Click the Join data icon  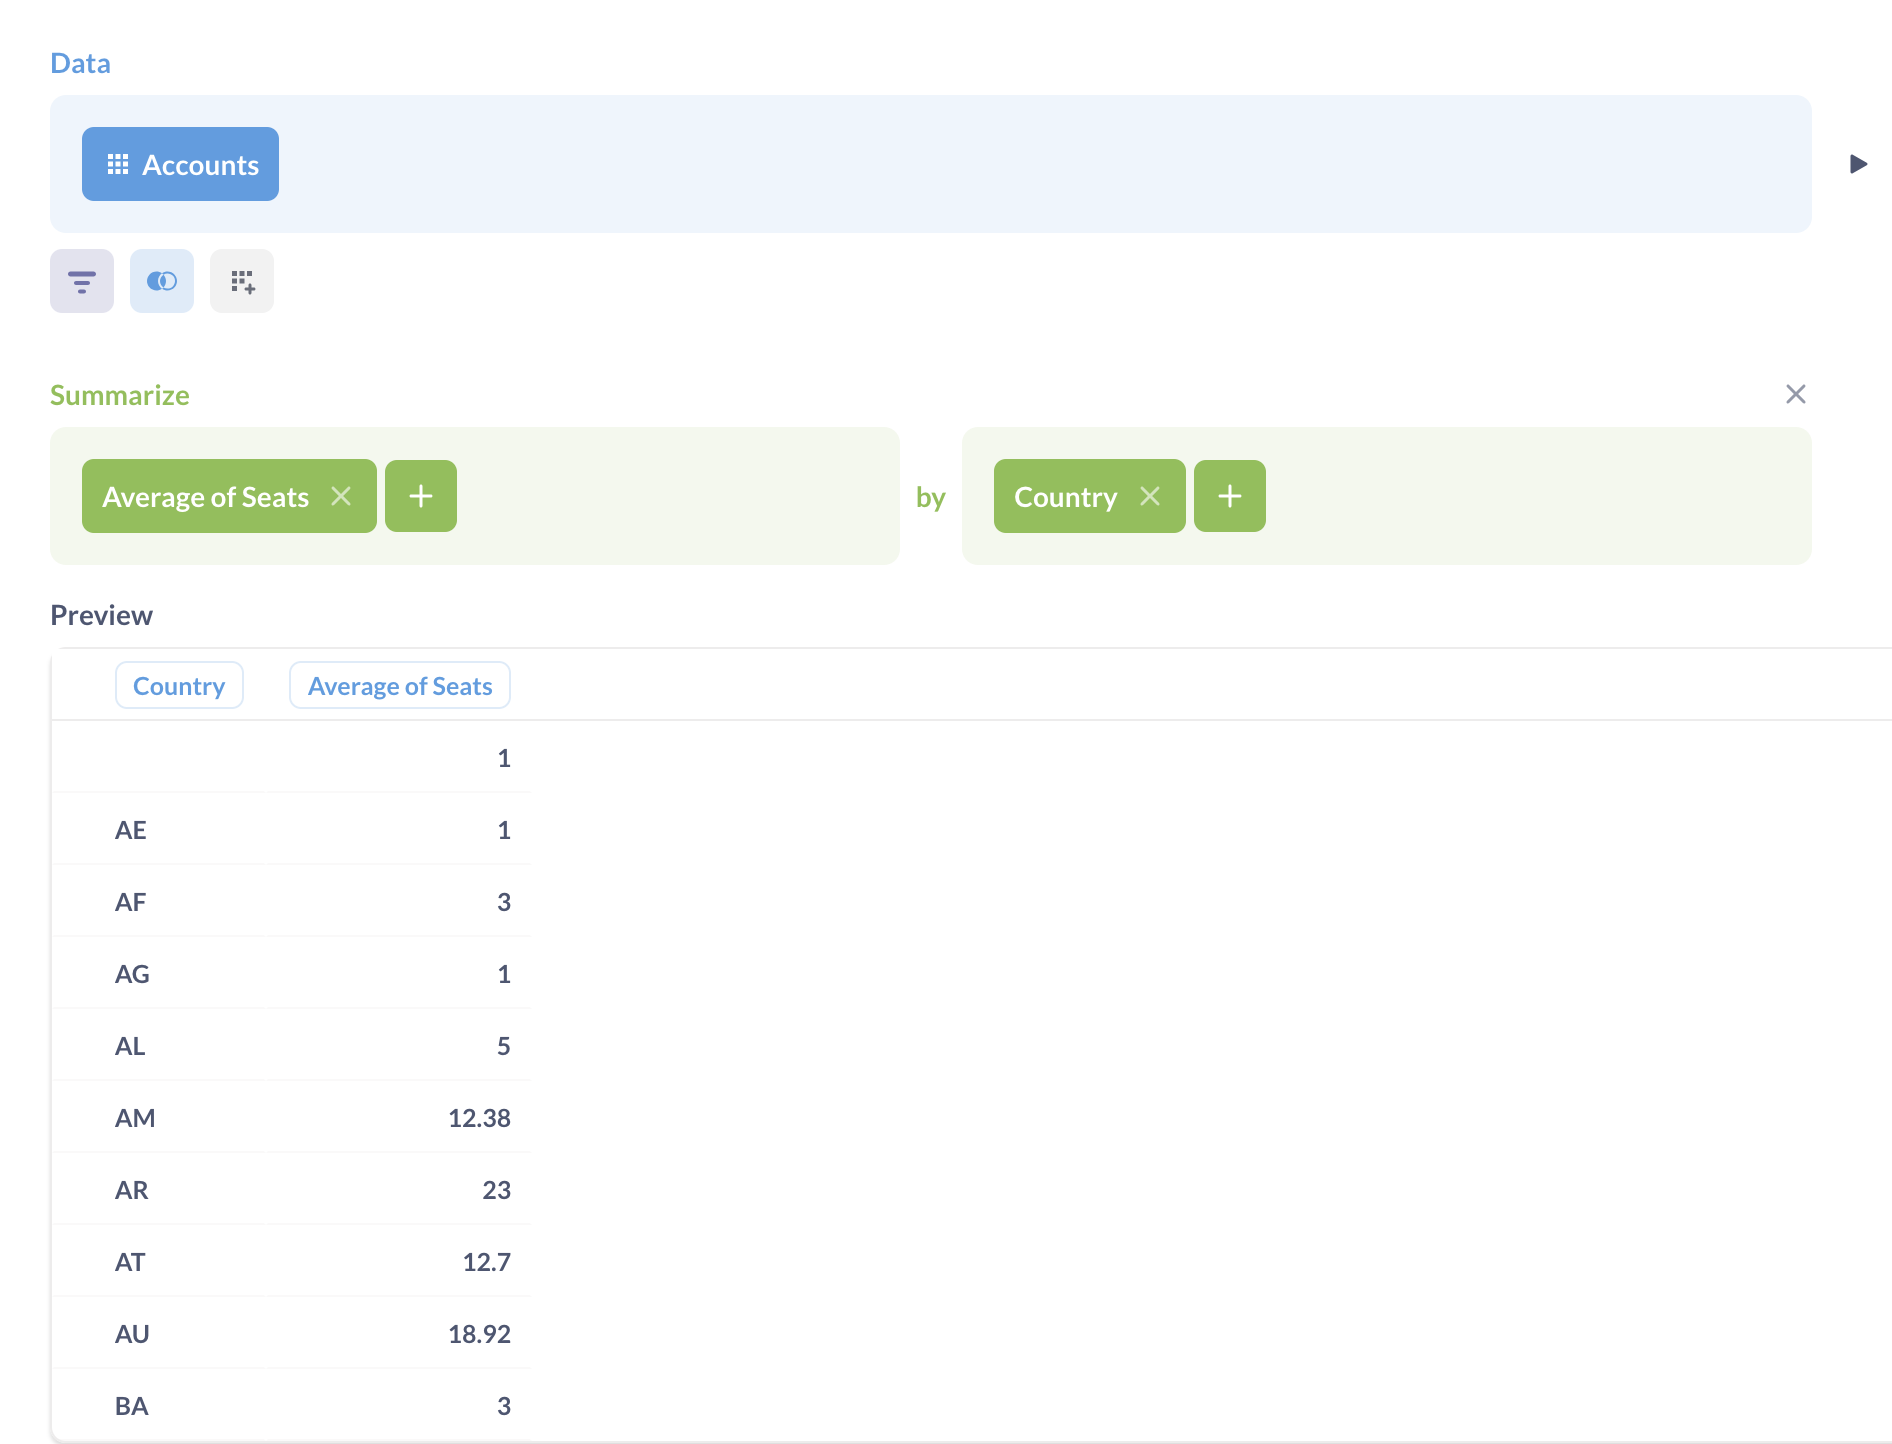point(162,281)
